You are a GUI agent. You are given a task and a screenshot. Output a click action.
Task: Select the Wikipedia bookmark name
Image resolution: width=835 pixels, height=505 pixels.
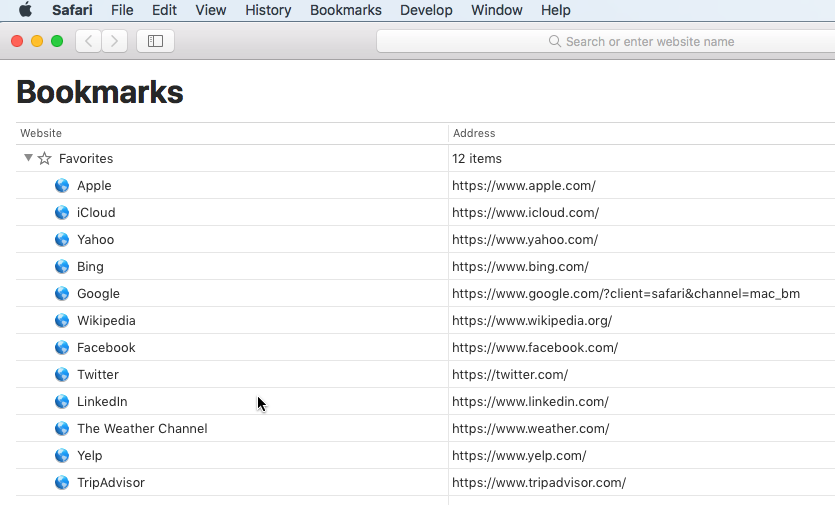(106, 321)
